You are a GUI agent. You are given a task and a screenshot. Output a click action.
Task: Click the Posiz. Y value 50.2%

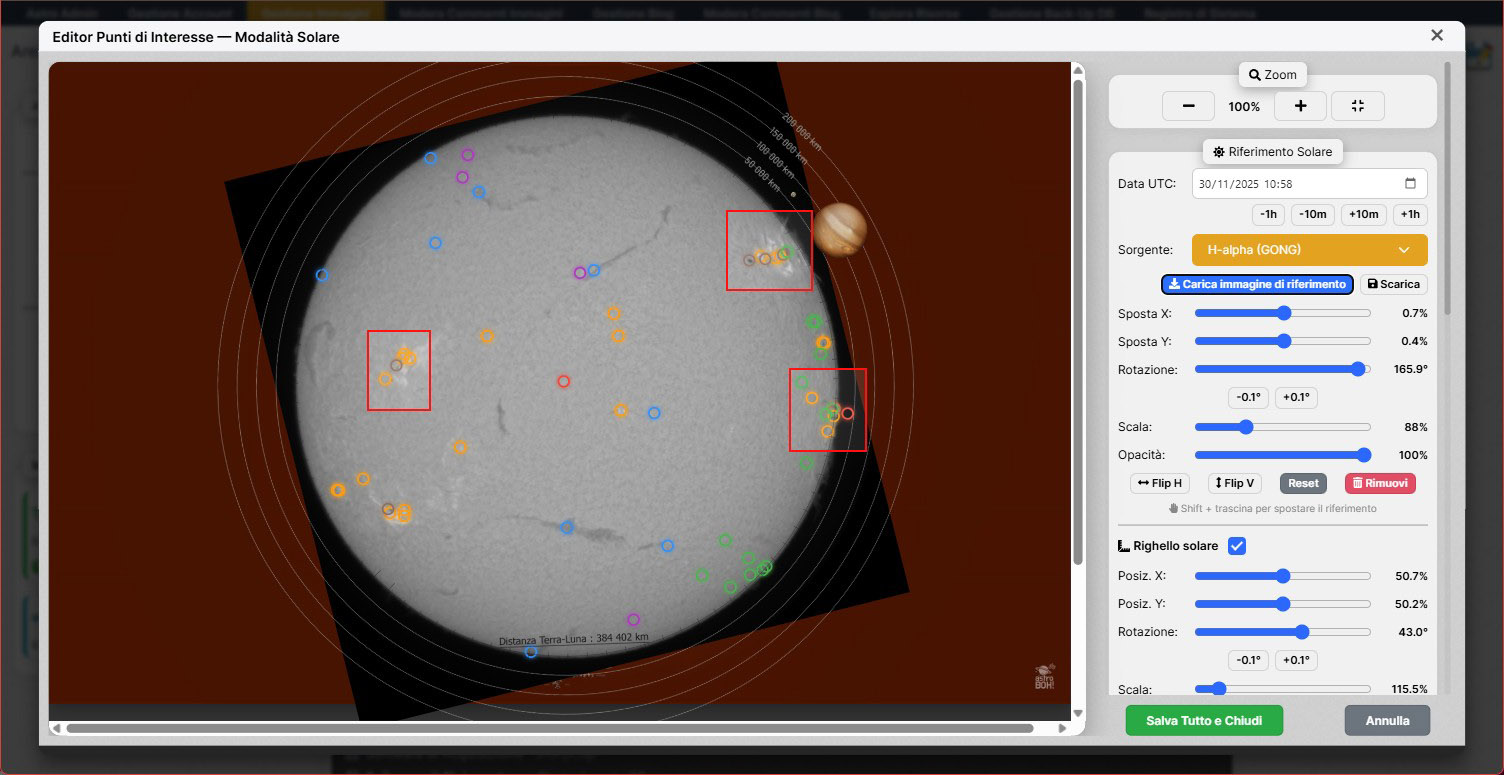tap(1411, 604)
